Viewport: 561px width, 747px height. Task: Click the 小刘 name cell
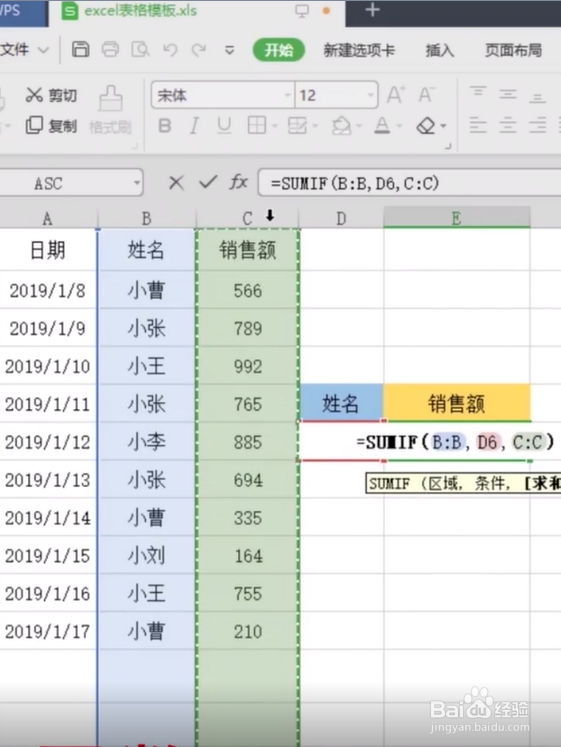pos(147,555)
